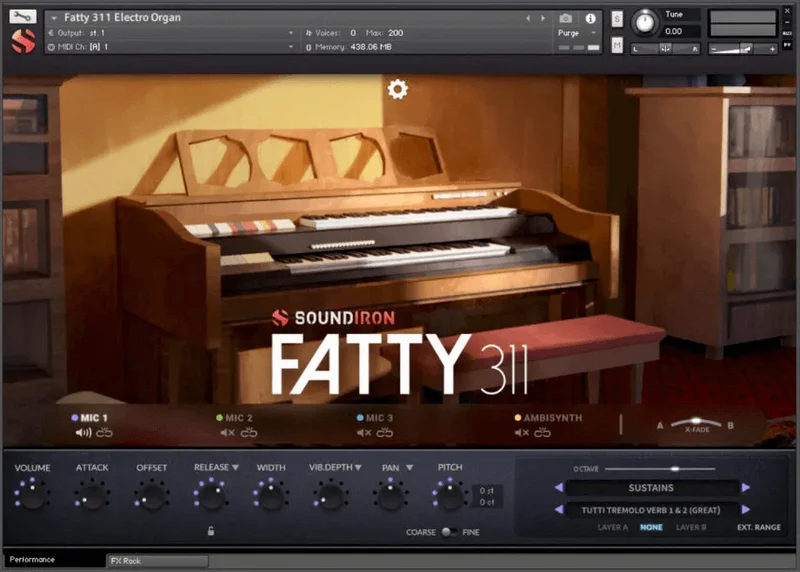Flip the COARSE/FINE pitch switch
This screenshot has height=572, width=800.
click(449, 532)
